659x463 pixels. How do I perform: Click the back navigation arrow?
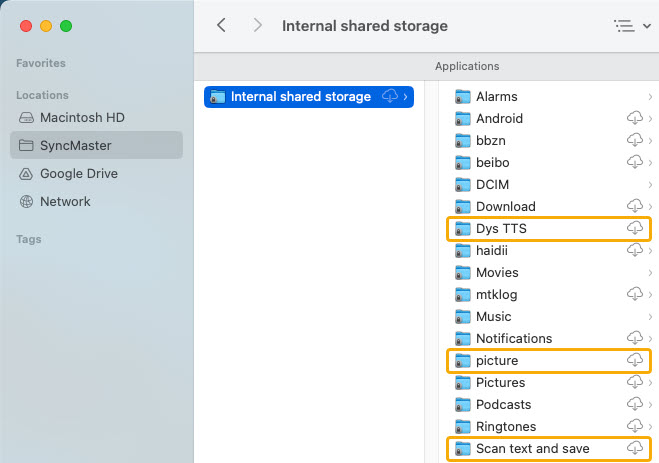(x=221, y=26)
